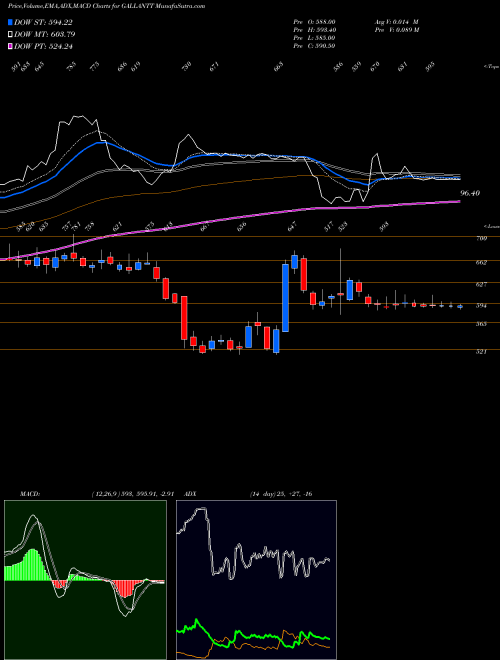Click the 363 price axis label
Screen dimensions: 500x660
coord(481,324)
